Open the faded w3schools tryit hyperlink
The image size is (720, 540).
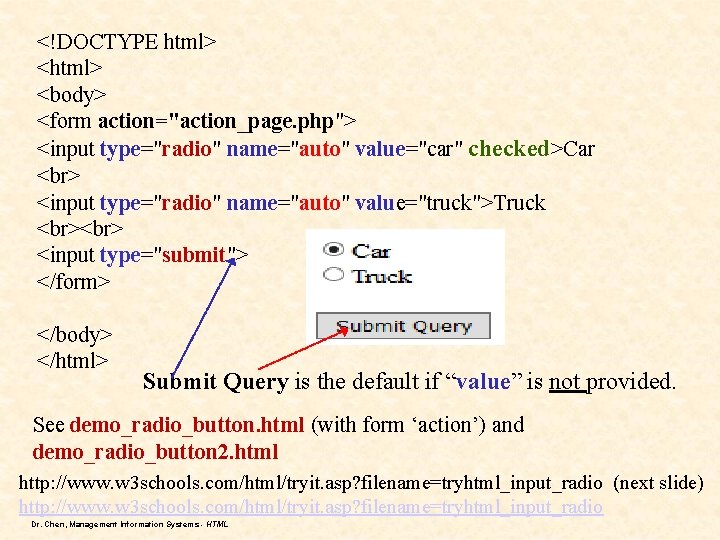[311, 507]
